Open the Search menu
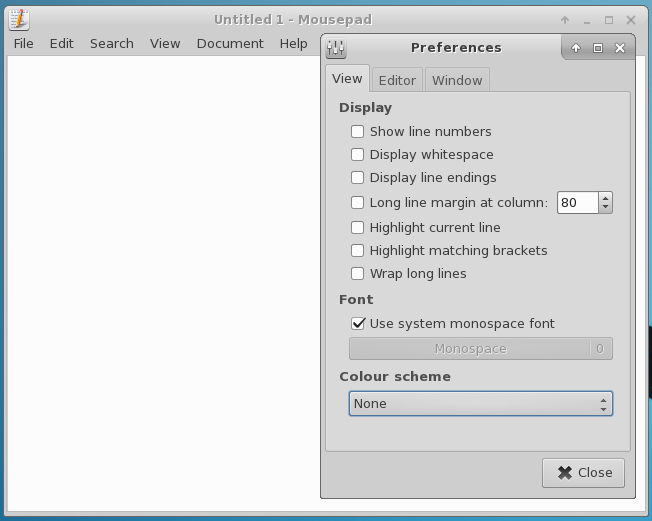This screenshot has height=521, width=652. [x=111, y=43]
